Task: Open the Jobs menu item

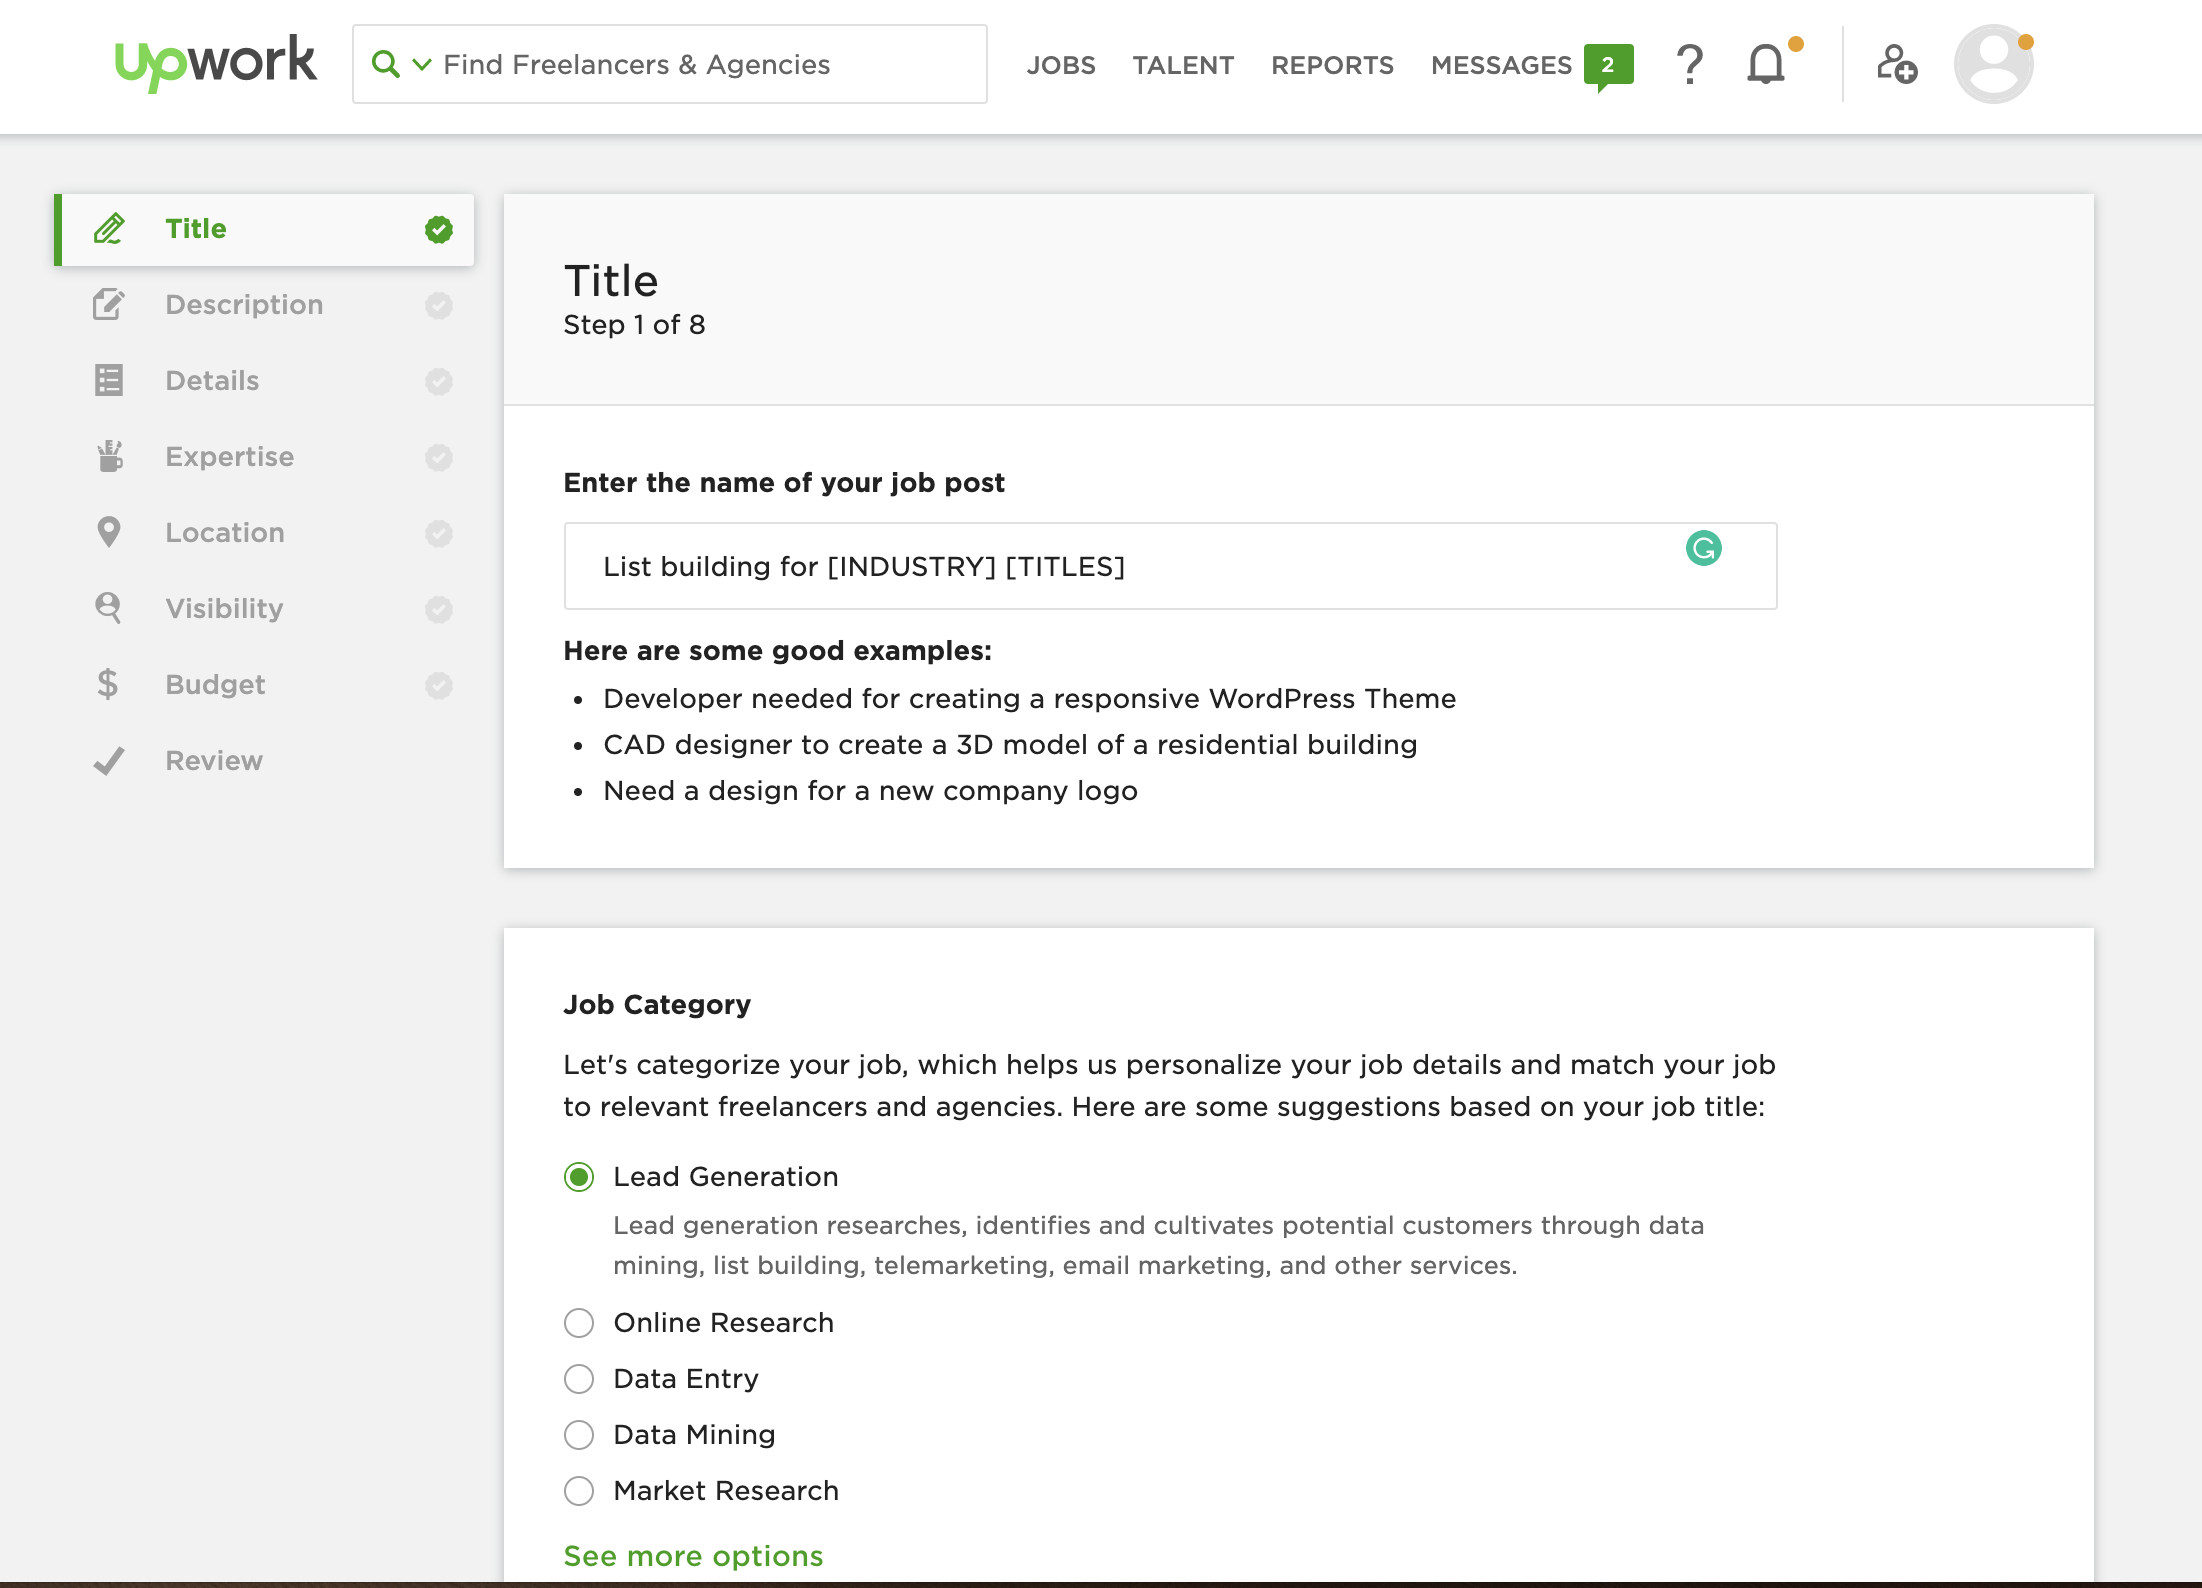Action: [x=1061, y=65]
